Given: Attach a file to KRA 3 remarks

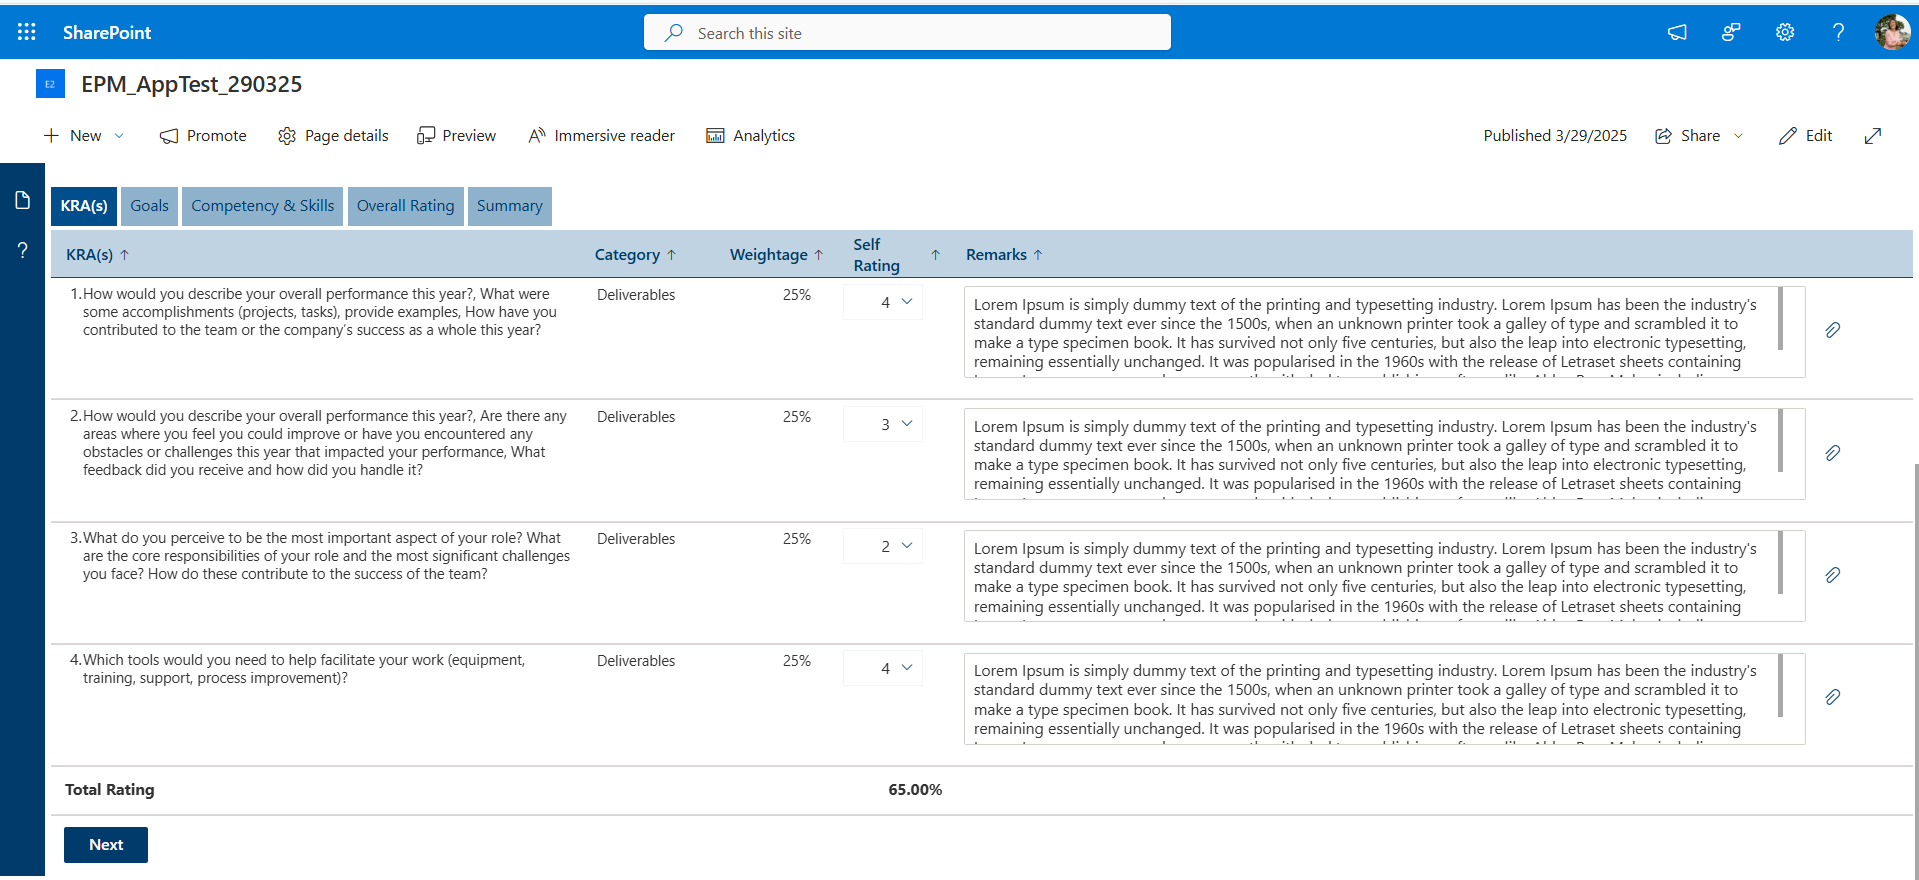Looking at the screenshot, I should click(x=1832, y=575).
